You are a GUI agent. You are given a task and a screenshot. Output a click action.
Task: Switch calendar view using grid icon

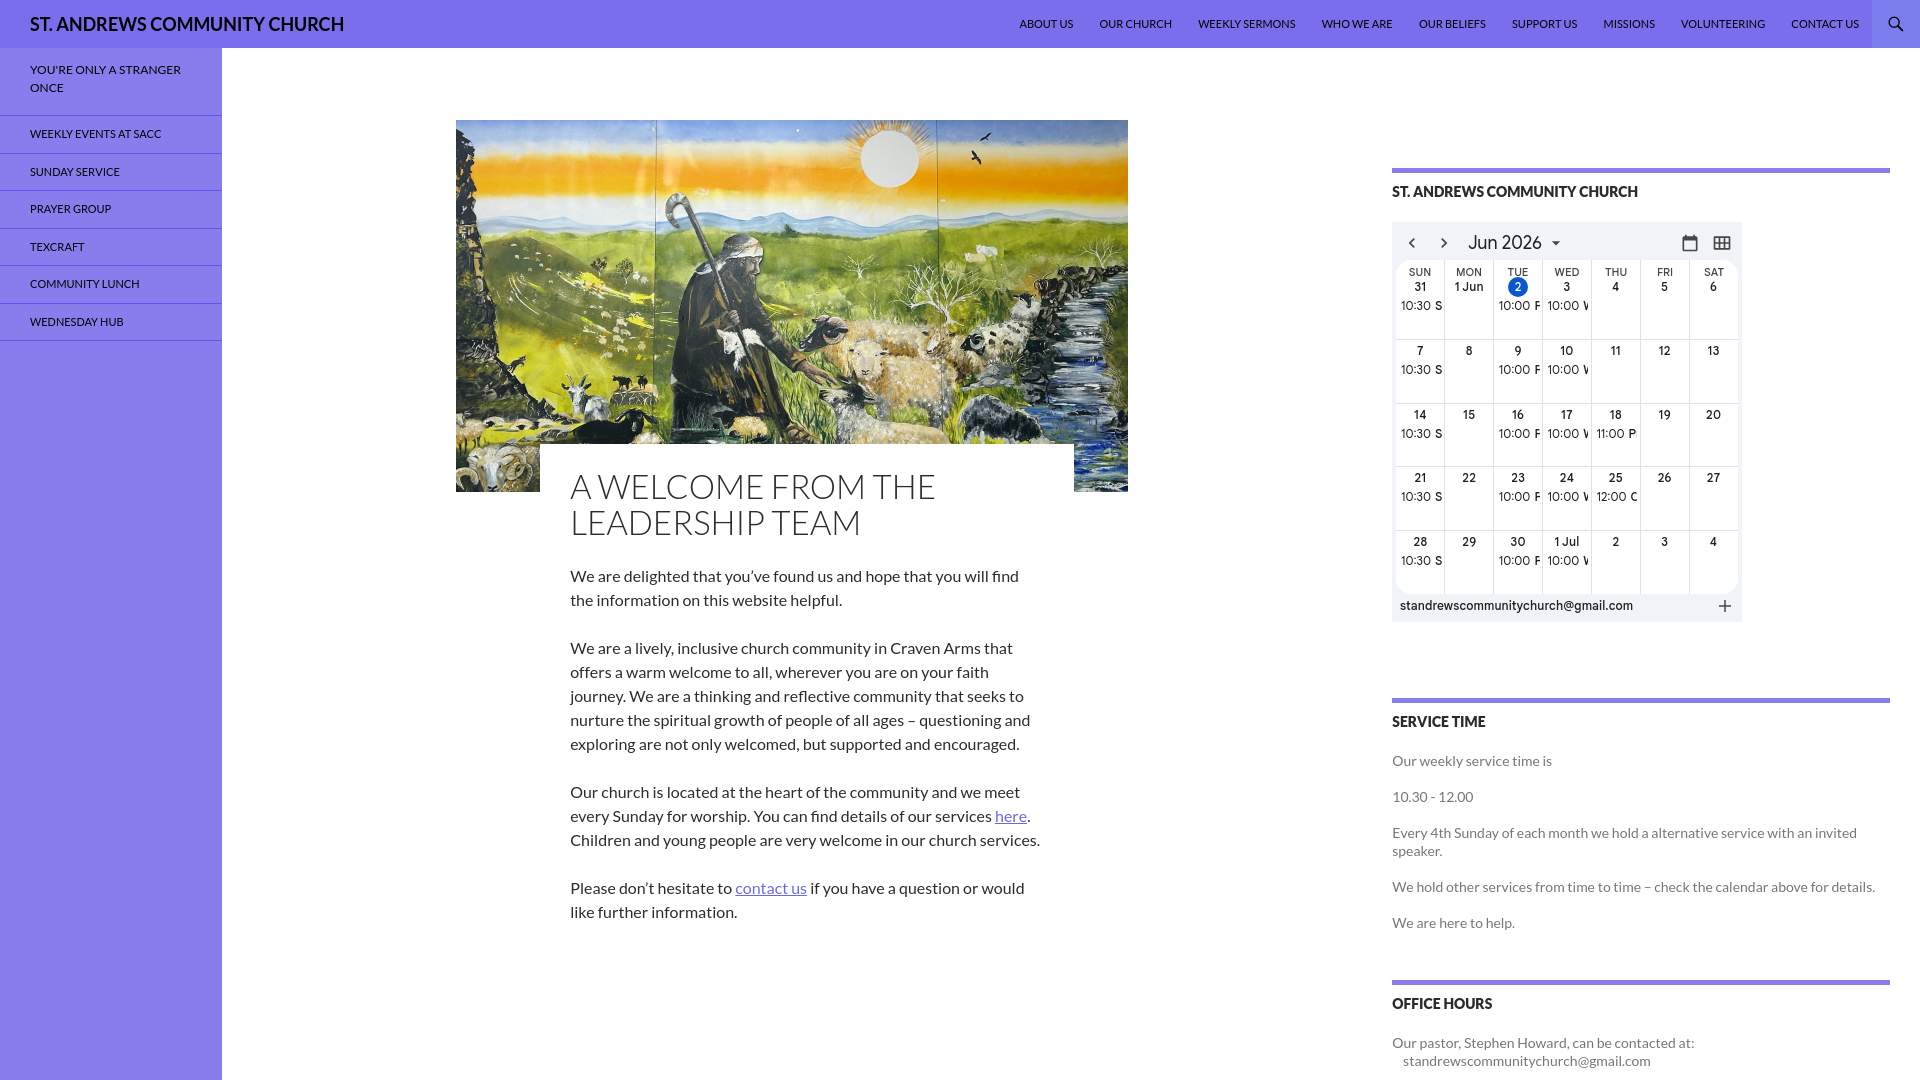[x=1722, y=243]
